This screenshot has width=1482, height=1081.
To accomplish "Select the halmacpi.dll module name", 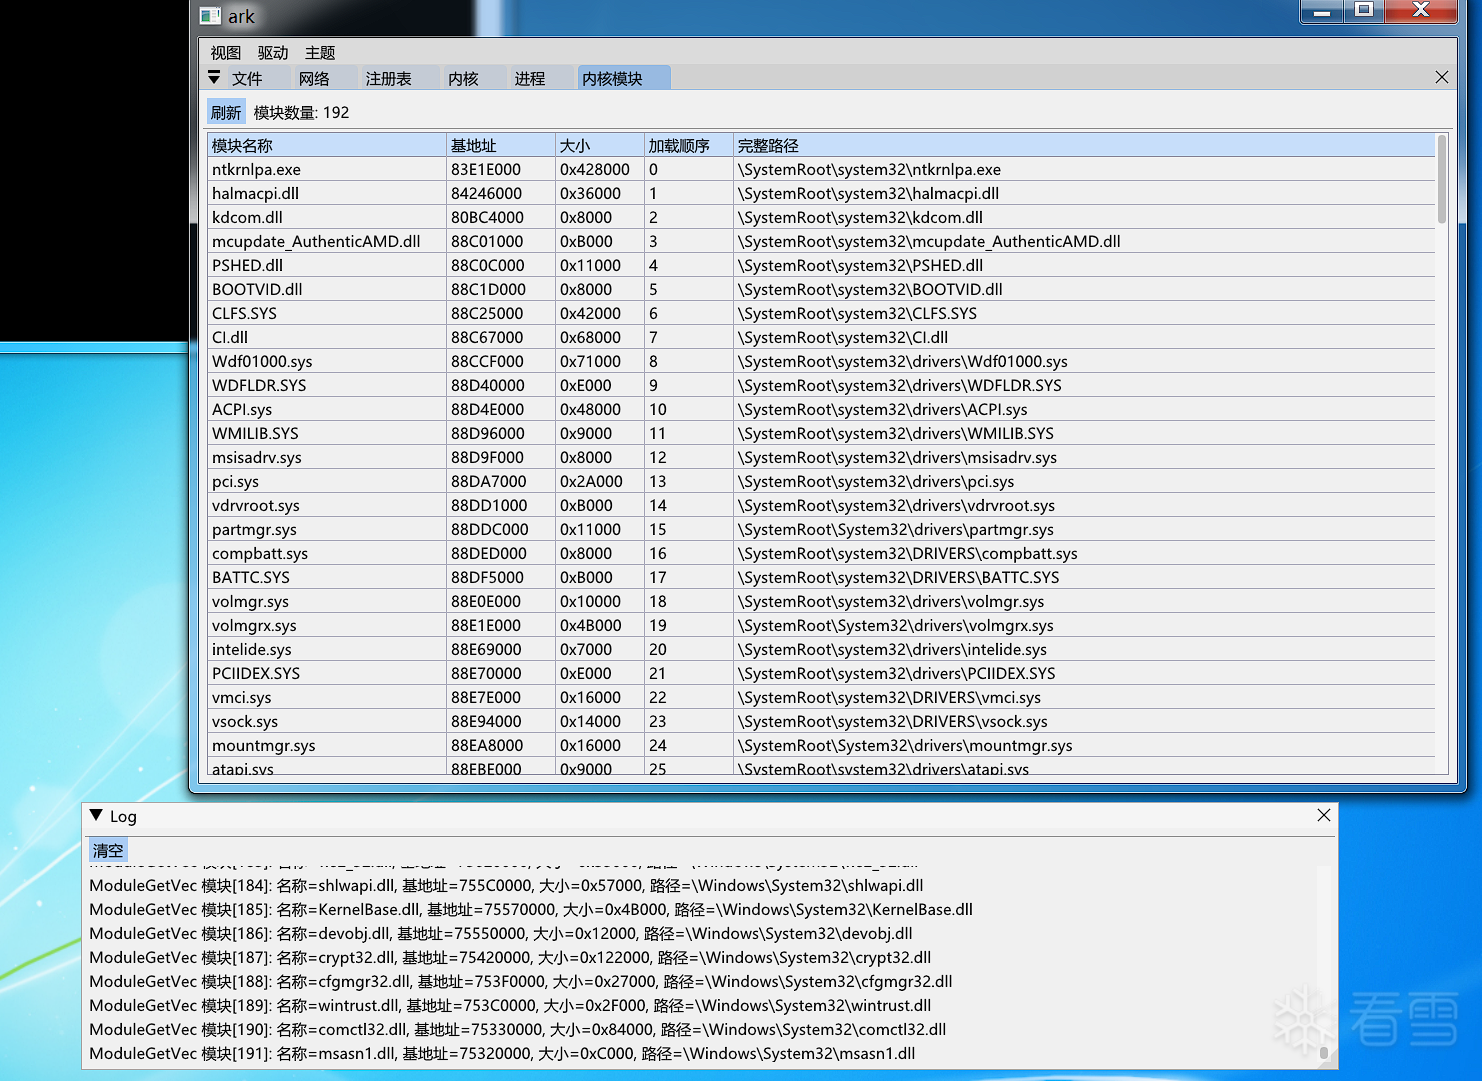I will coord(255,193).
